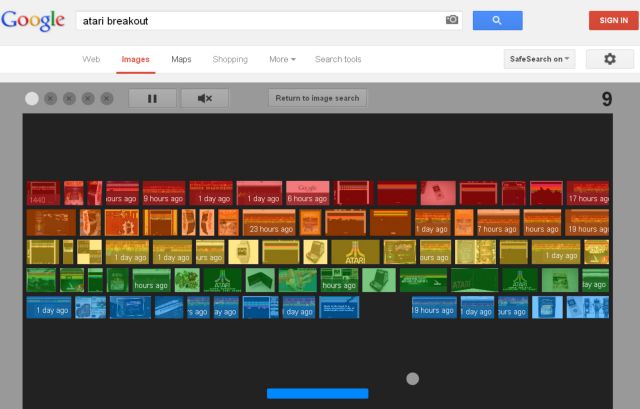Click the orange brick labeled 7 hours ago
Screen dimensions: 640x409
click(498, 222)
